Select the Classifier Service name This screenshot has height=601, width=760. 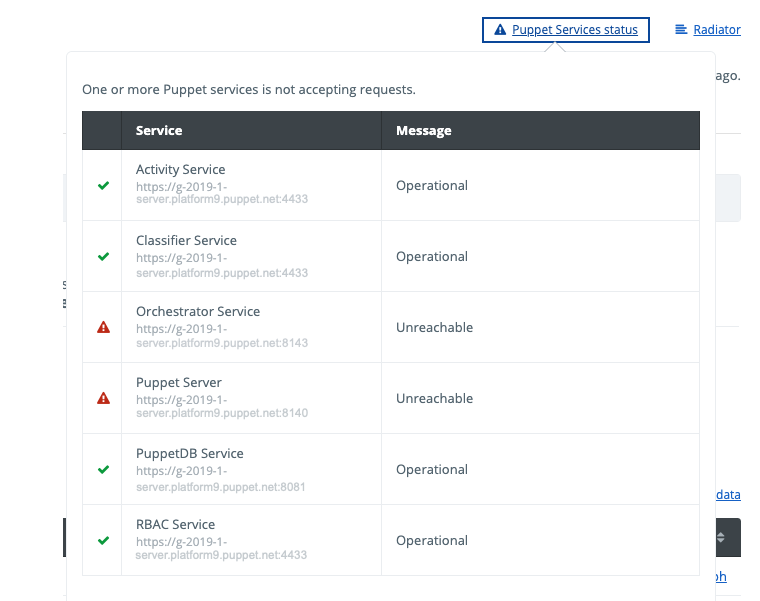186,240
